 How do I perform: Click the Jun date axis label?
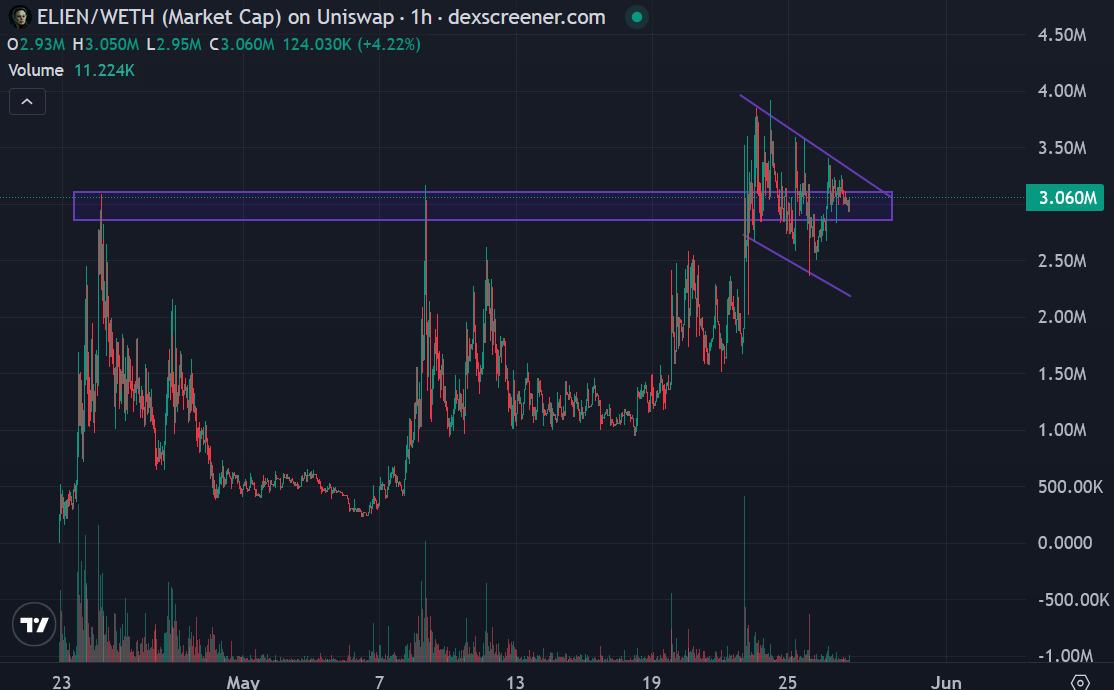(x=946, y=682)
